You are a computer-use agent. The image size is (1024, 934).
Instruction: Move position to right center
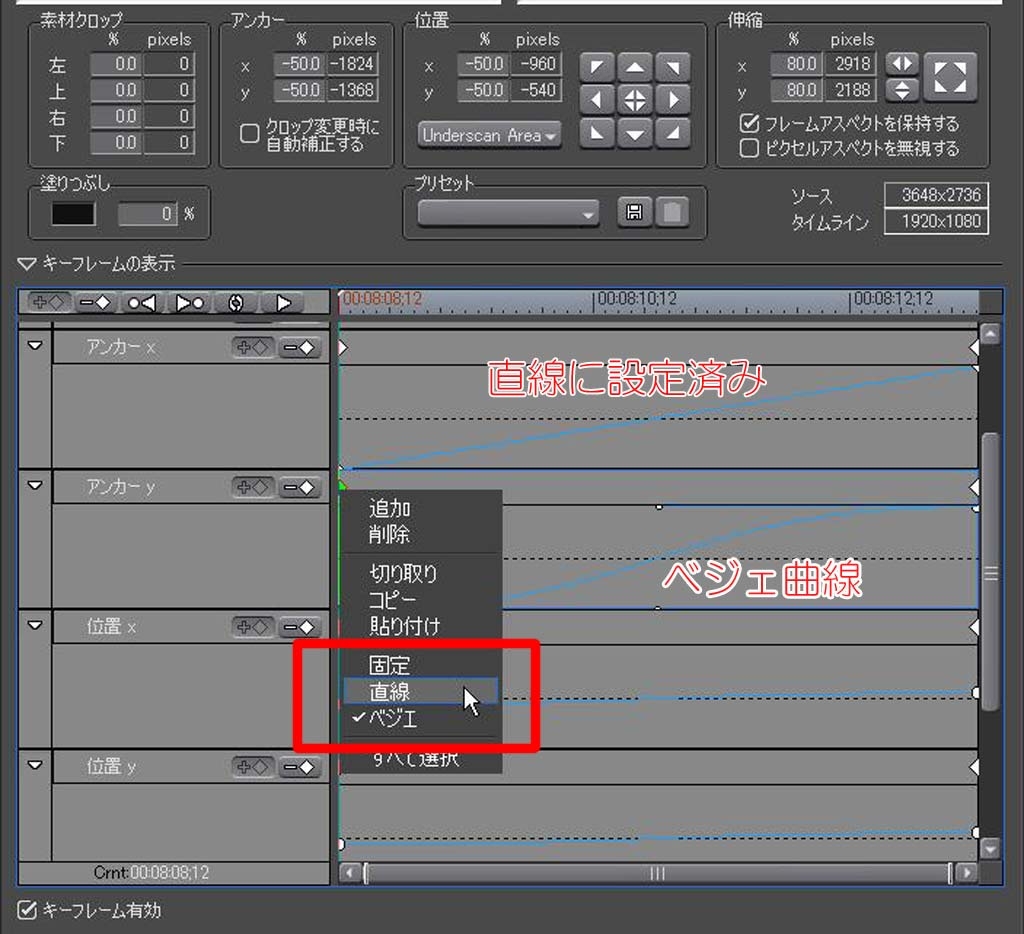click(673, 100)
